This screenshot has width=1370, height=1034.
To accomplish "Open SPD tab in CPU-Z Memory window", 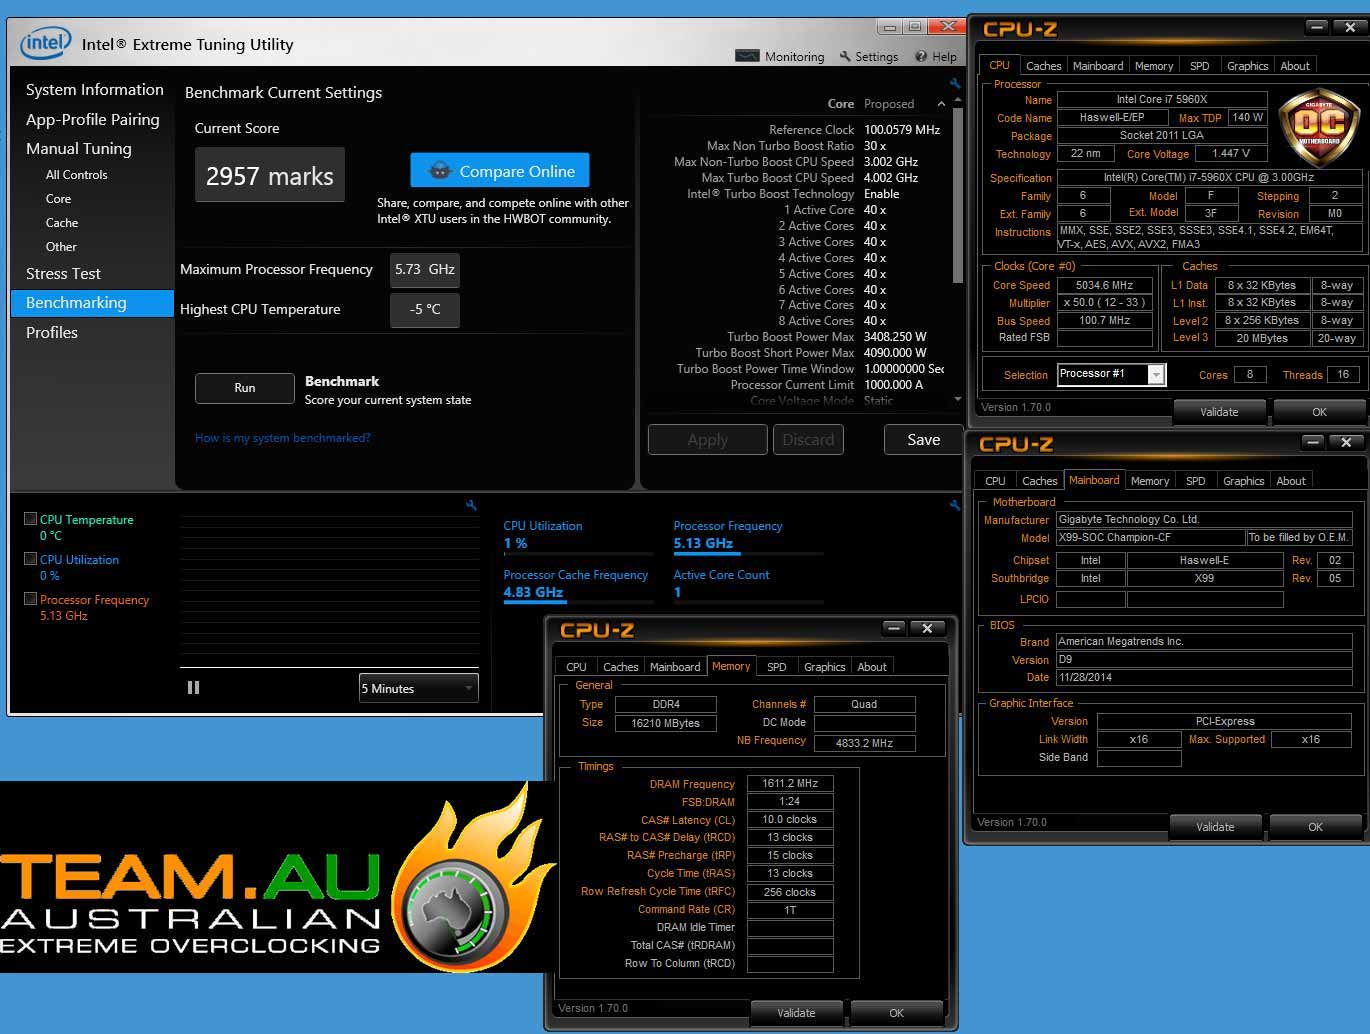I will click(x=777, y=667).
